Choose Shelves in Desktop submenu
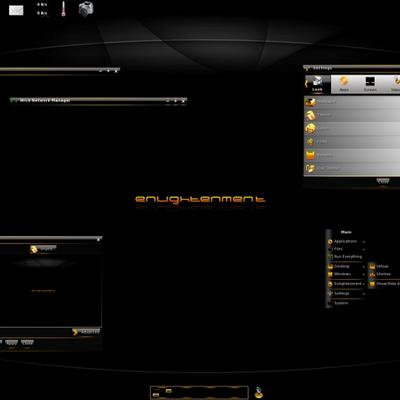This screenshot has height=400, width=400. 383,274
